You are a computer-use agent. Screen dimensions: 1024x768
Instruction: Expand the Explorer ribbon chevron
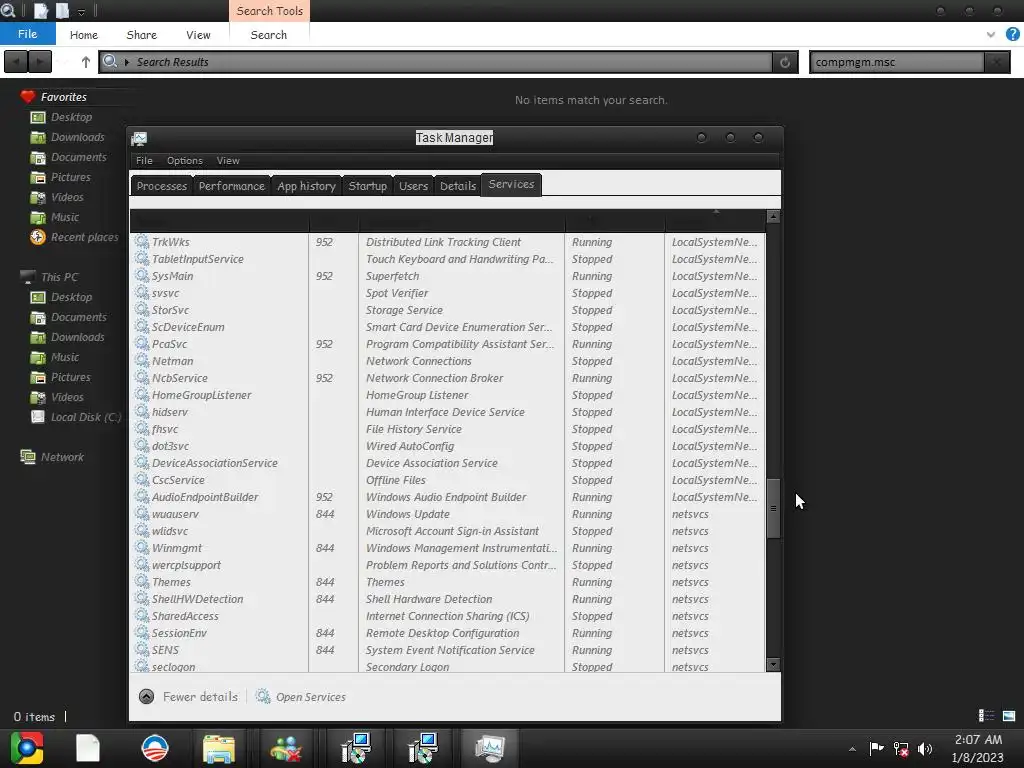click(991, 35)
